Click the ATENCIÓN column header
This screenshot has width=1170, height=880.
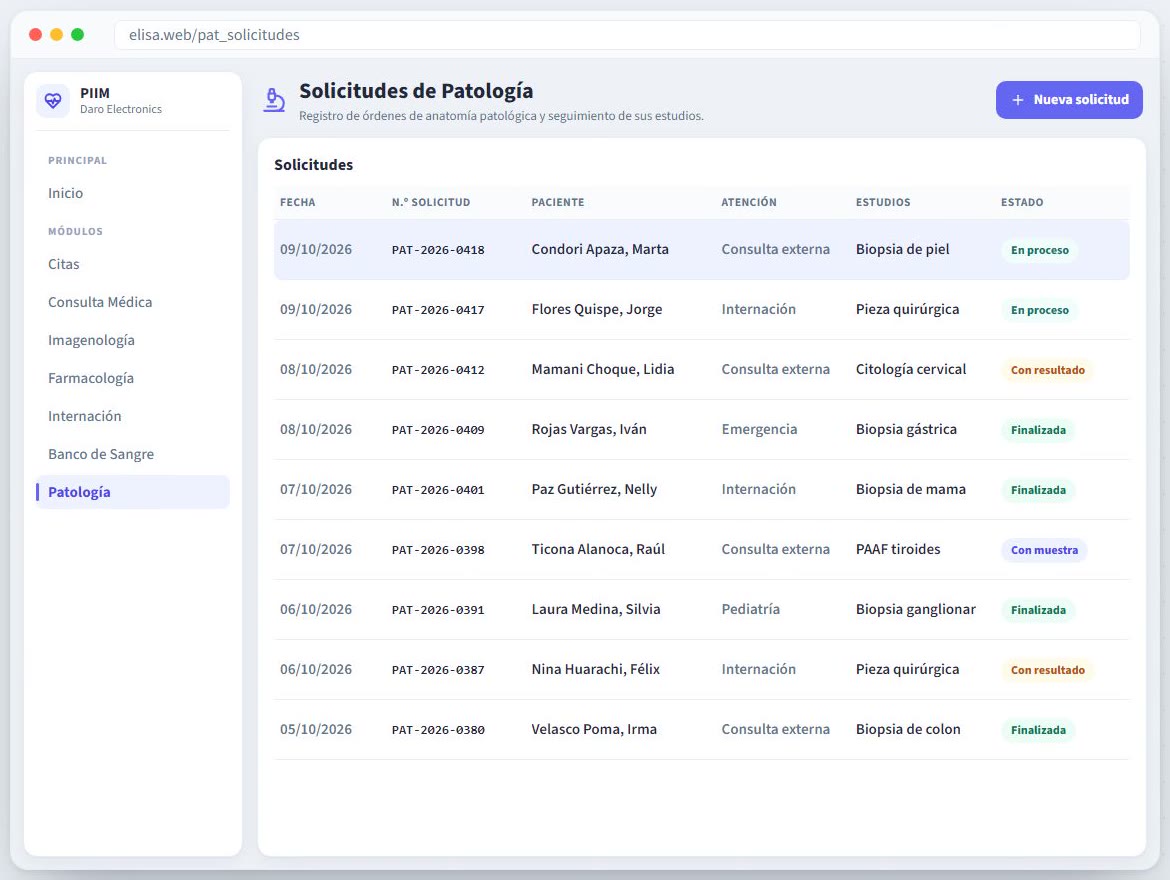[749, 202]
